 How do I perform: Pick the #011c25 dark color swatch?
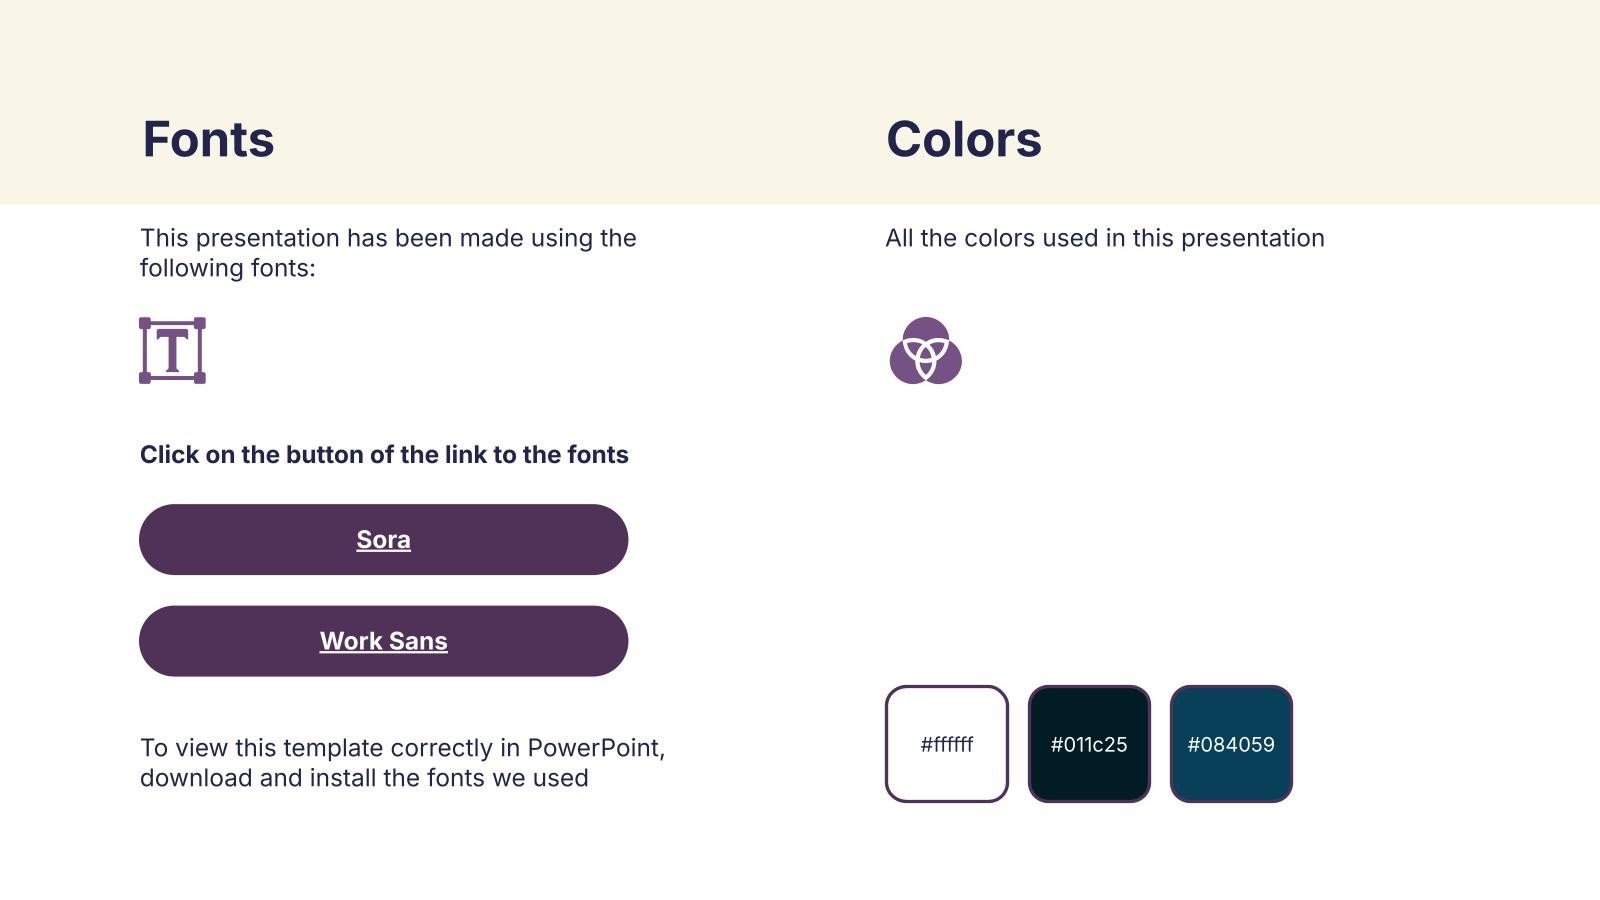[x=1089, y=744]
